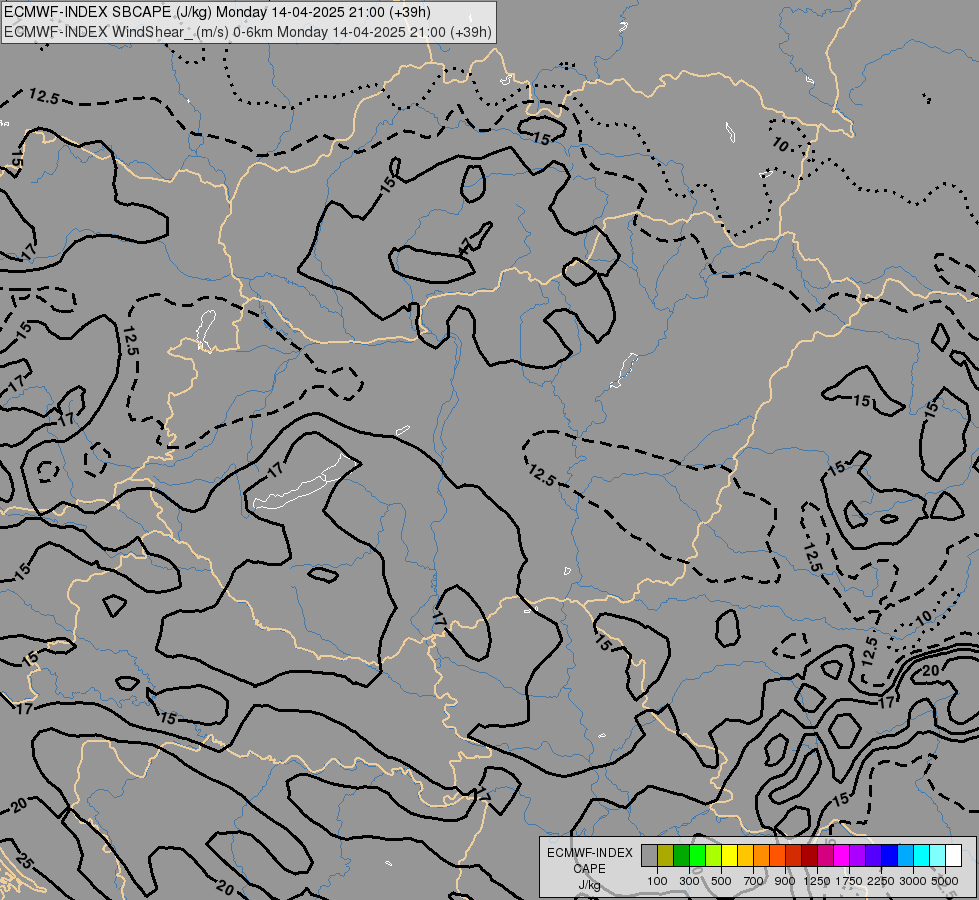Click the 'ECMWF-INDEX' title in the legend box
The image size is (979, 900).
click(x=589, y=853)
